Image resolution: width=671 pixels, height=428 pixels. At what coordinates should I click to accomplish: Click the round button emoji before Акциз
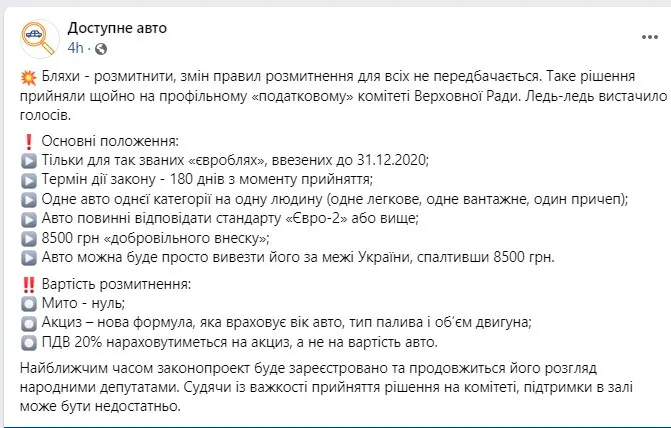click(27, 322)
